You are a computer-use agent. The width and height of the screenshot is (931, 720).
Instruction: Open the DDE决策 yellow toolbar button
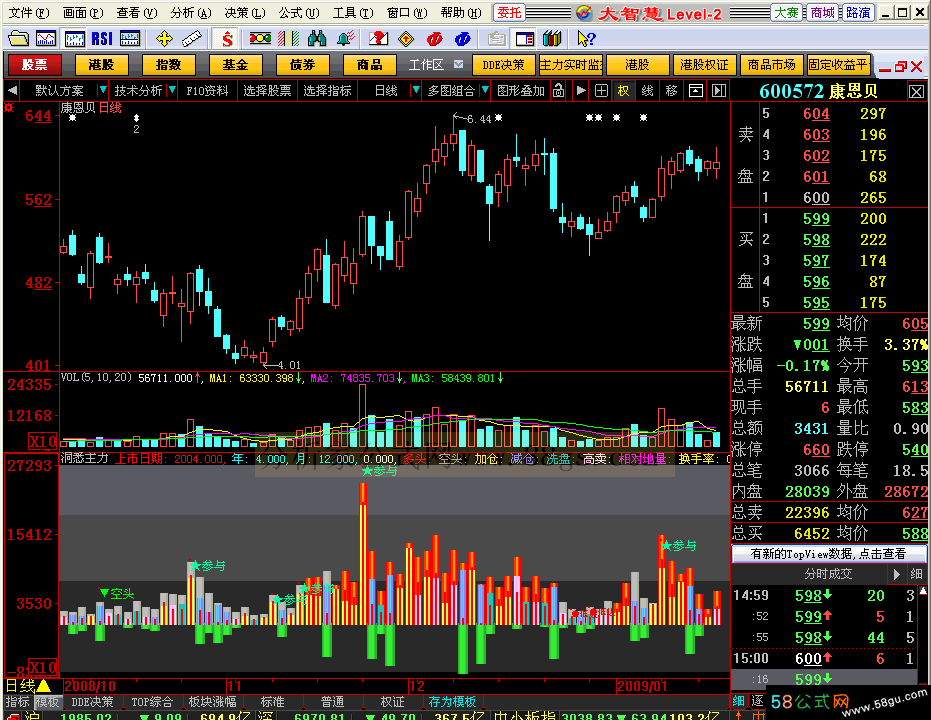[504, 65]
